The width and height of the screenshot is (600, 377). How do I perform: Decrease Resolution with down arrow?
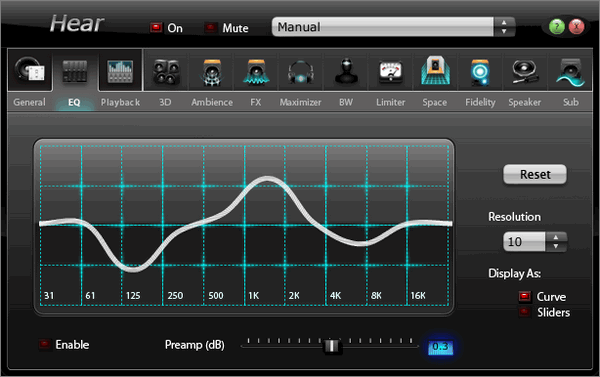pyautogui.click(x=556, y=246)
